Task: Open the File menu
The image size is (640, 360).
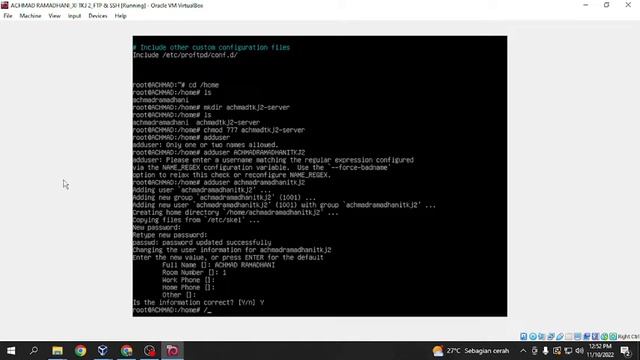Action: tap(8, 16)
